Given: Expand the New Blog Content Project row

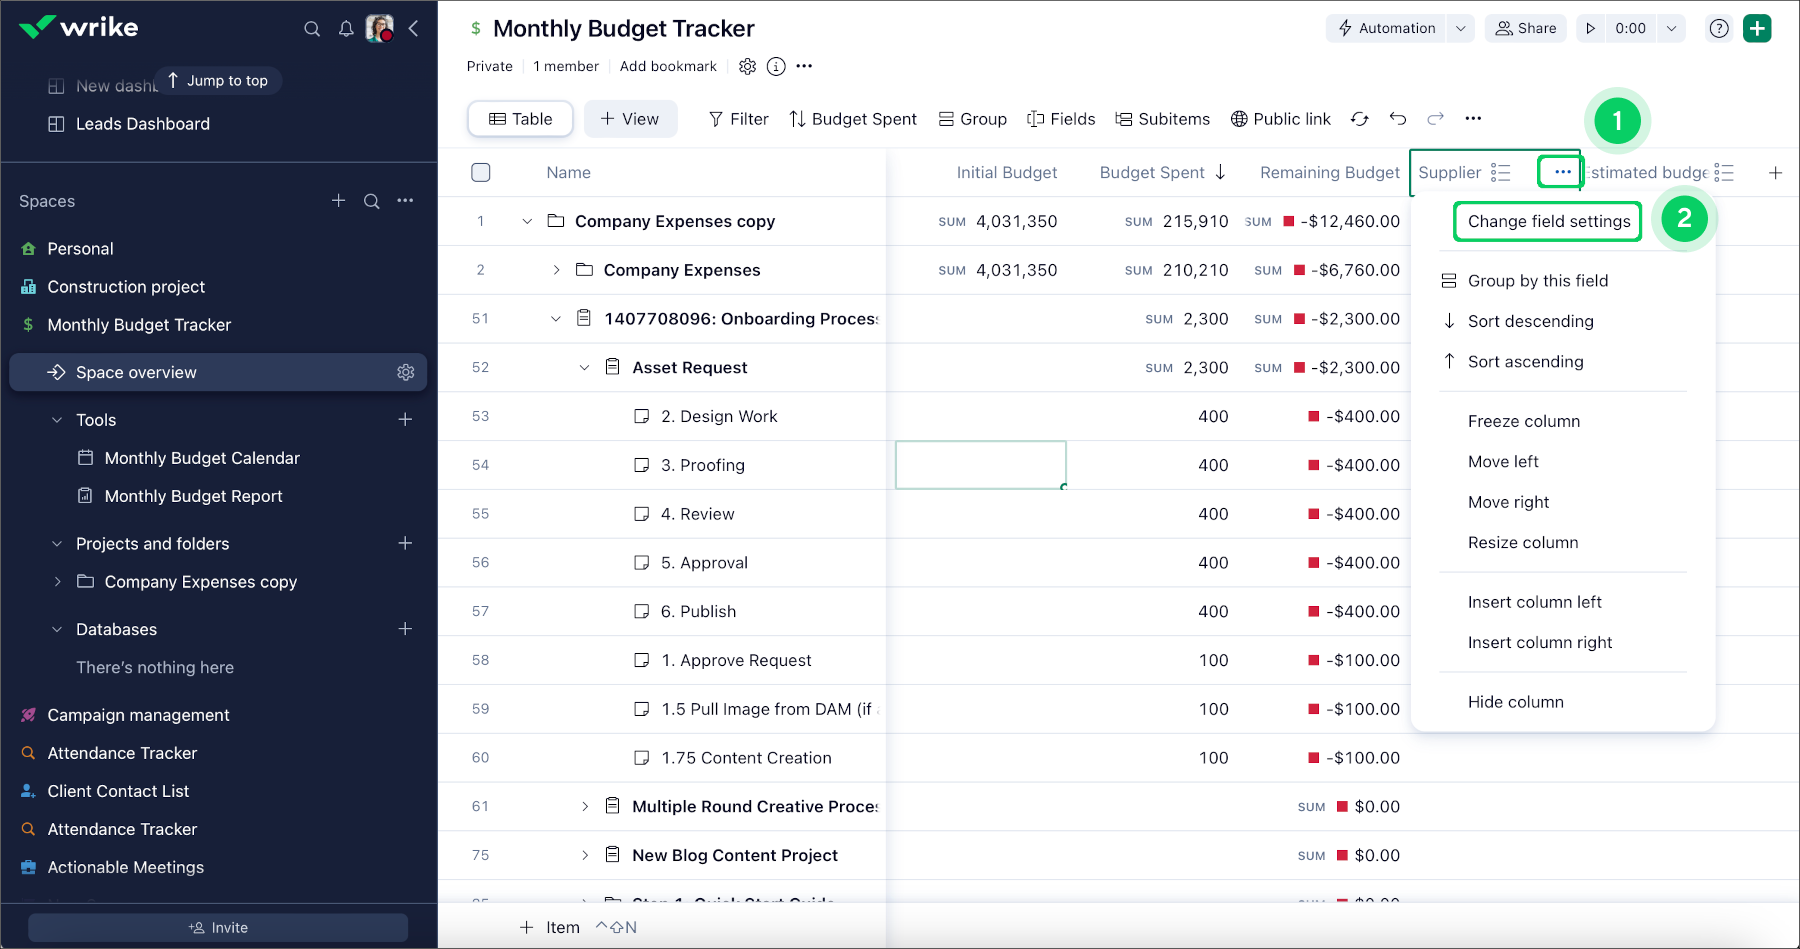Looking at the screenshot, I should 585,855.
